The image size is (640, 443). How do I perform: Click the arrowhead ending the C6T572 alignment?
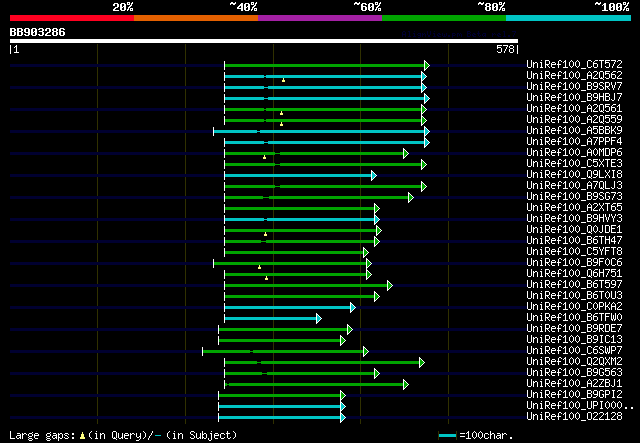click(427, 65)
